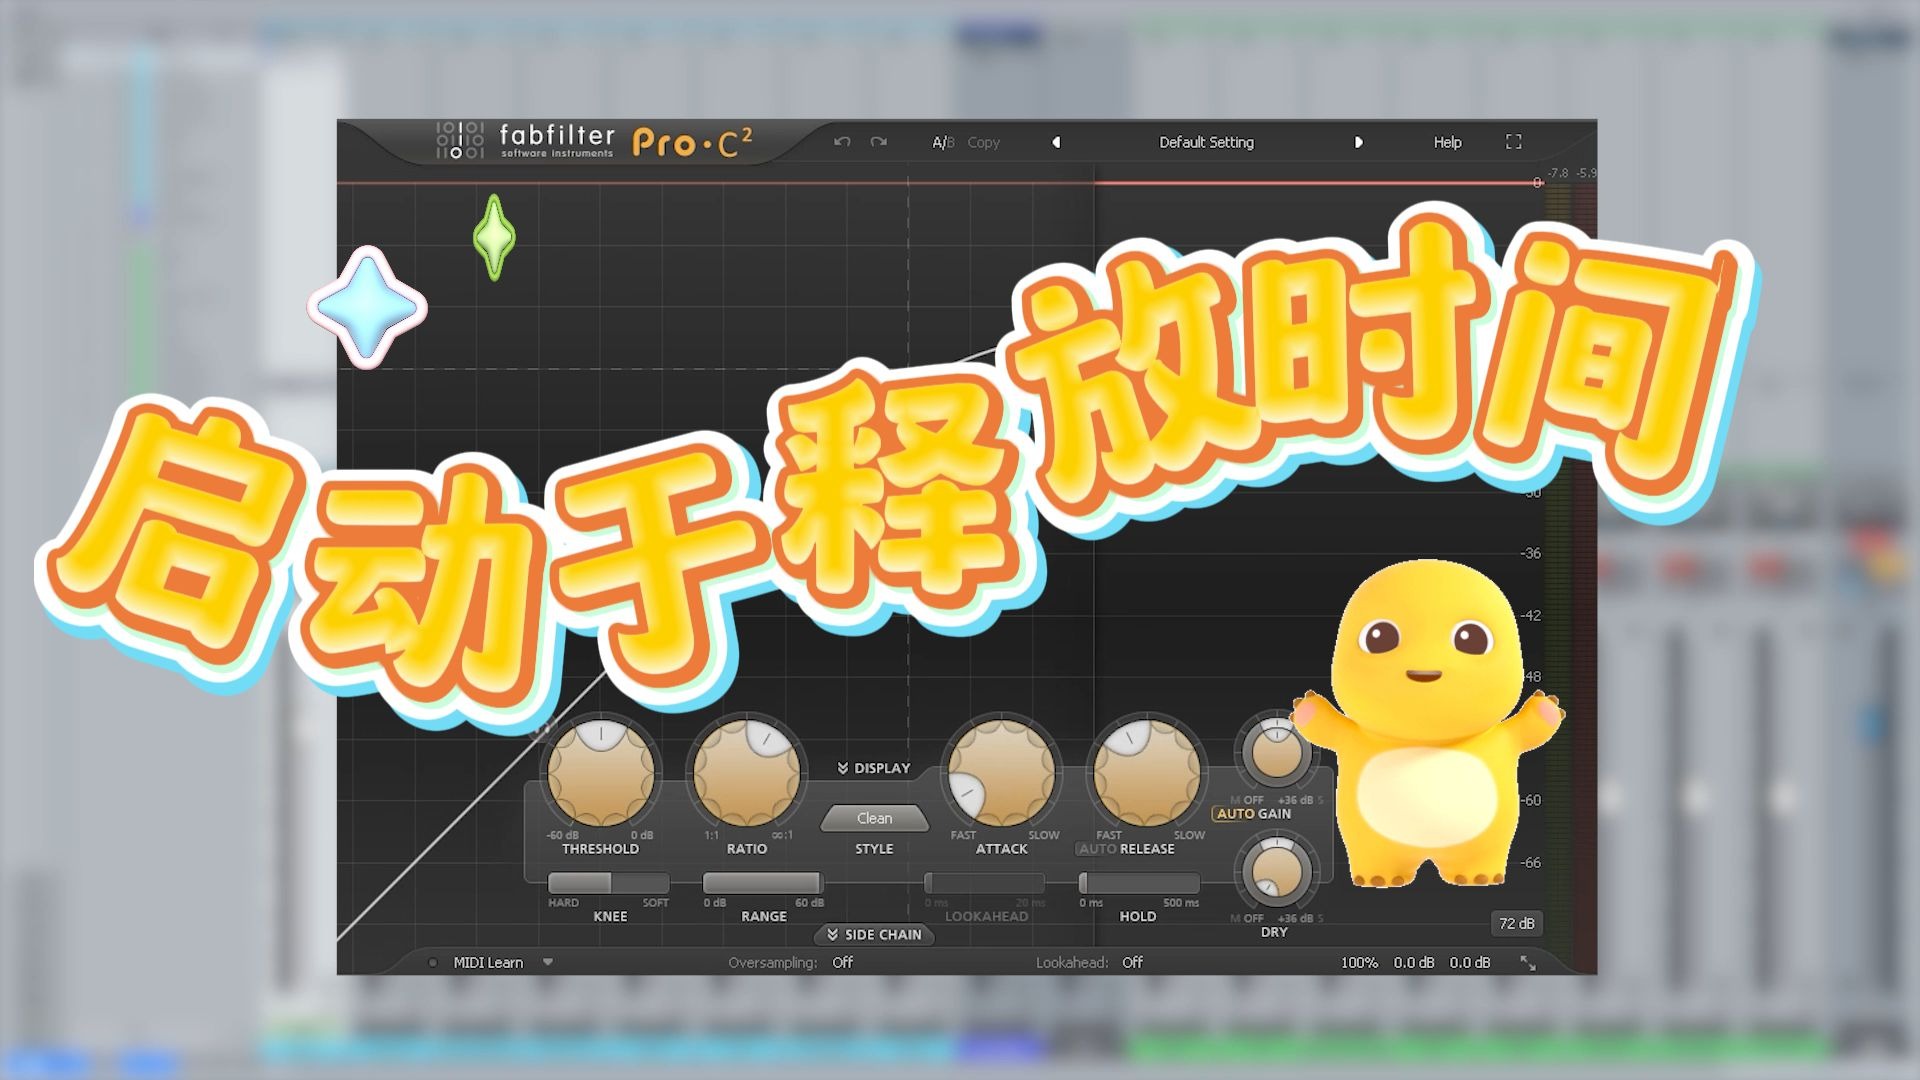
Task: Click the undo arrow in the FabFilter header
Action: click(842, 142)
